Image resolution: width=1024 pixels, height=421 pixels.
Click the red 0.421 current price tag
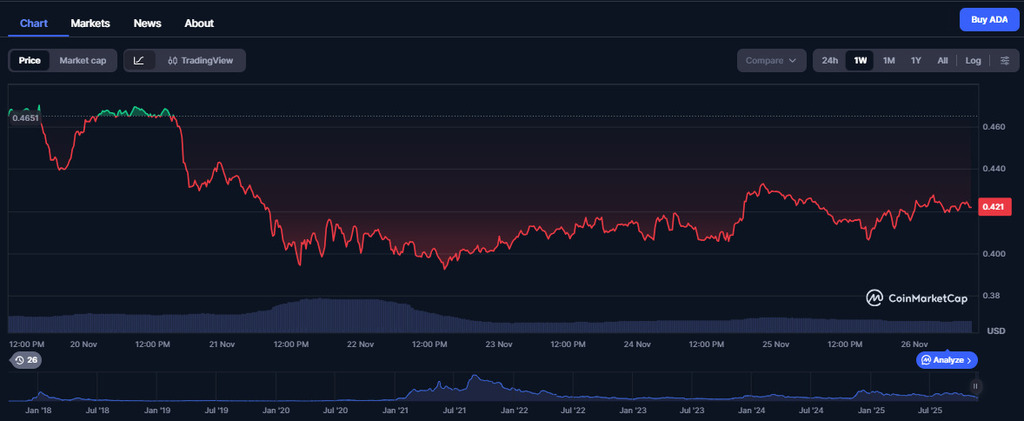[x=993, y=207]
